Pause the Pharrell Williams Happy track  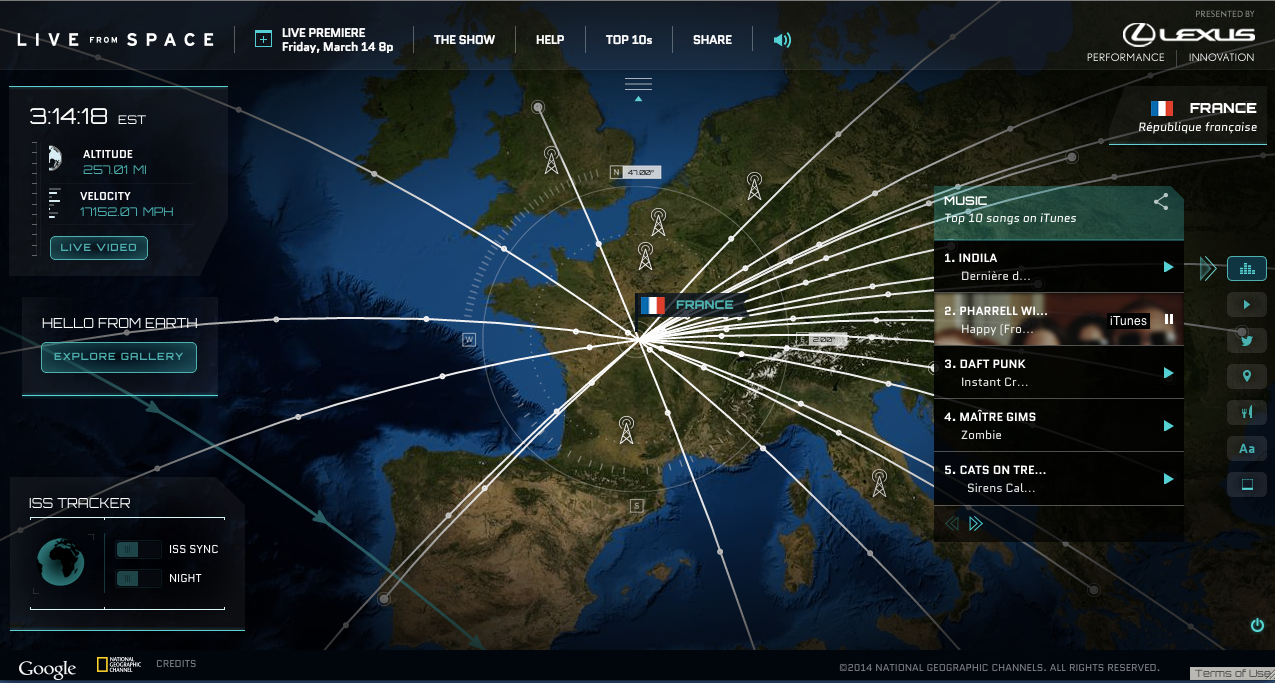(x=1168, y=320)
